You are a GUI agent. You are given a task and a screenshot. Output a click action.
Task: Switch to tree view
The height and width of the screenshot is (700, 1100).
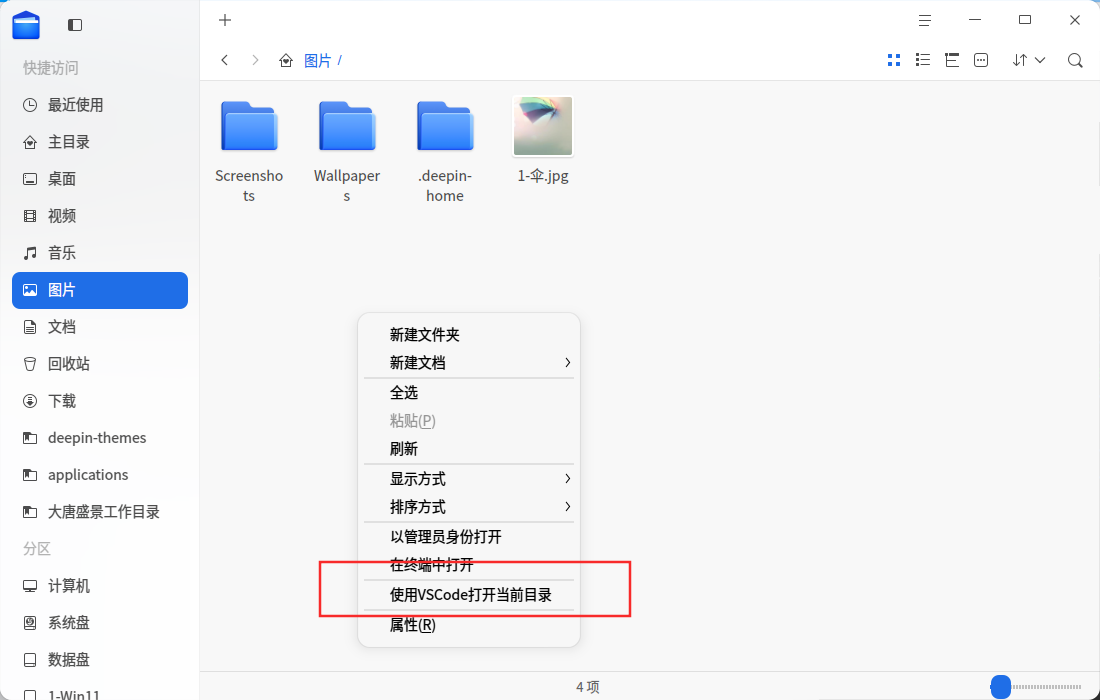[x=952, y=60]
